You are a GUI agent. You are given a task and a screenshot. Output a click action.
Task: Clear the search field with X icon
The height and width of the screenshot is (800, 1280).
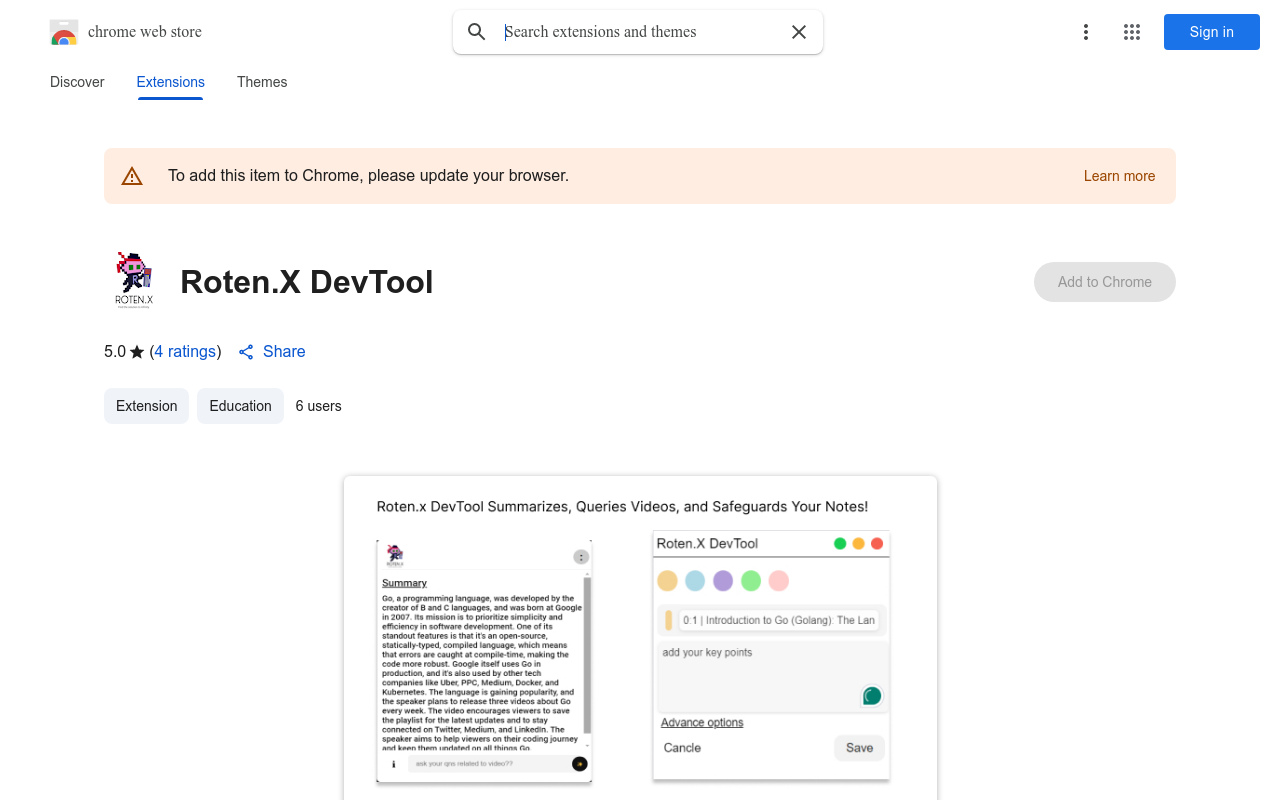click(799, 32)
